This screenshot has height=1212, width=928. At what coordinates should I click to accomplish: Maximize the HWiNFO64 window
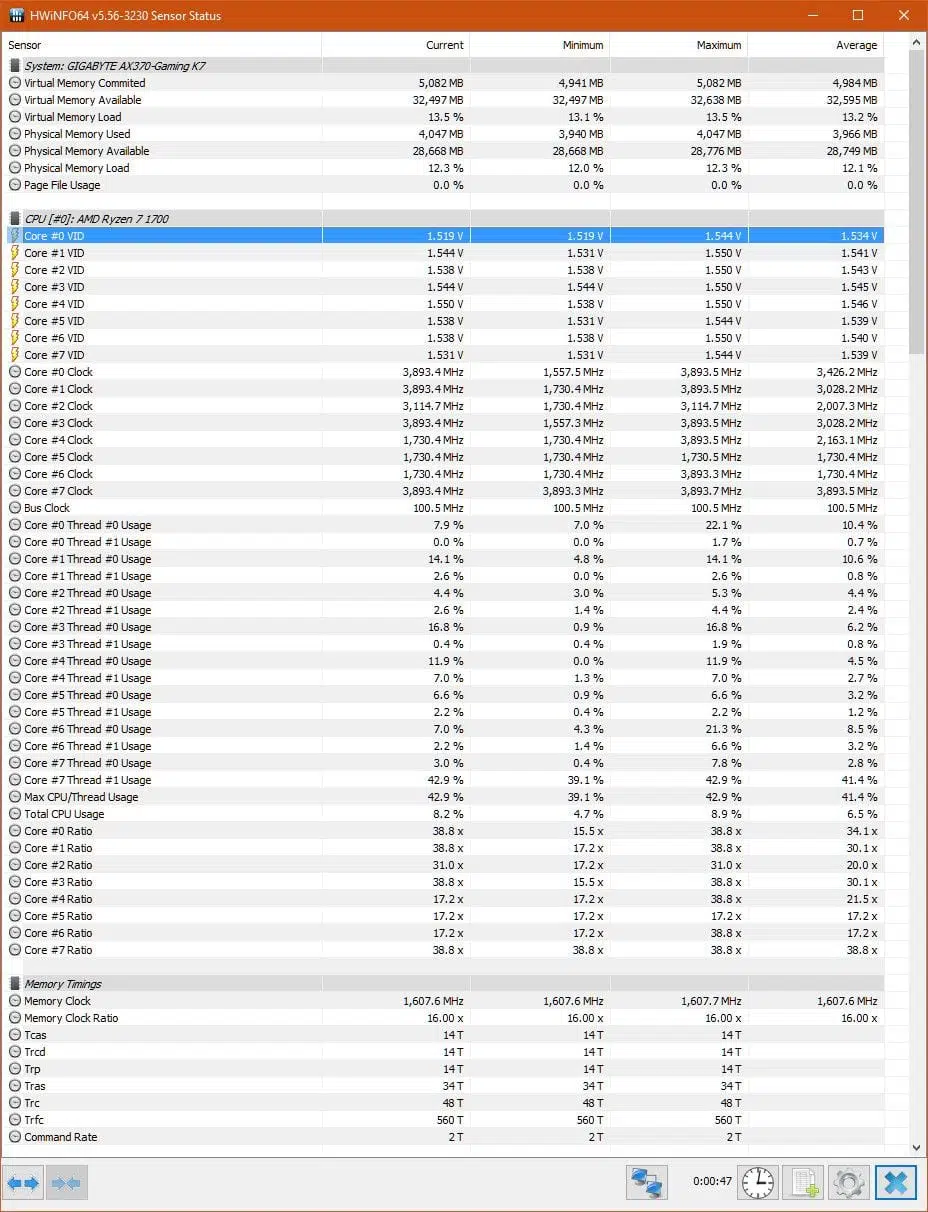tap(858, 15)
